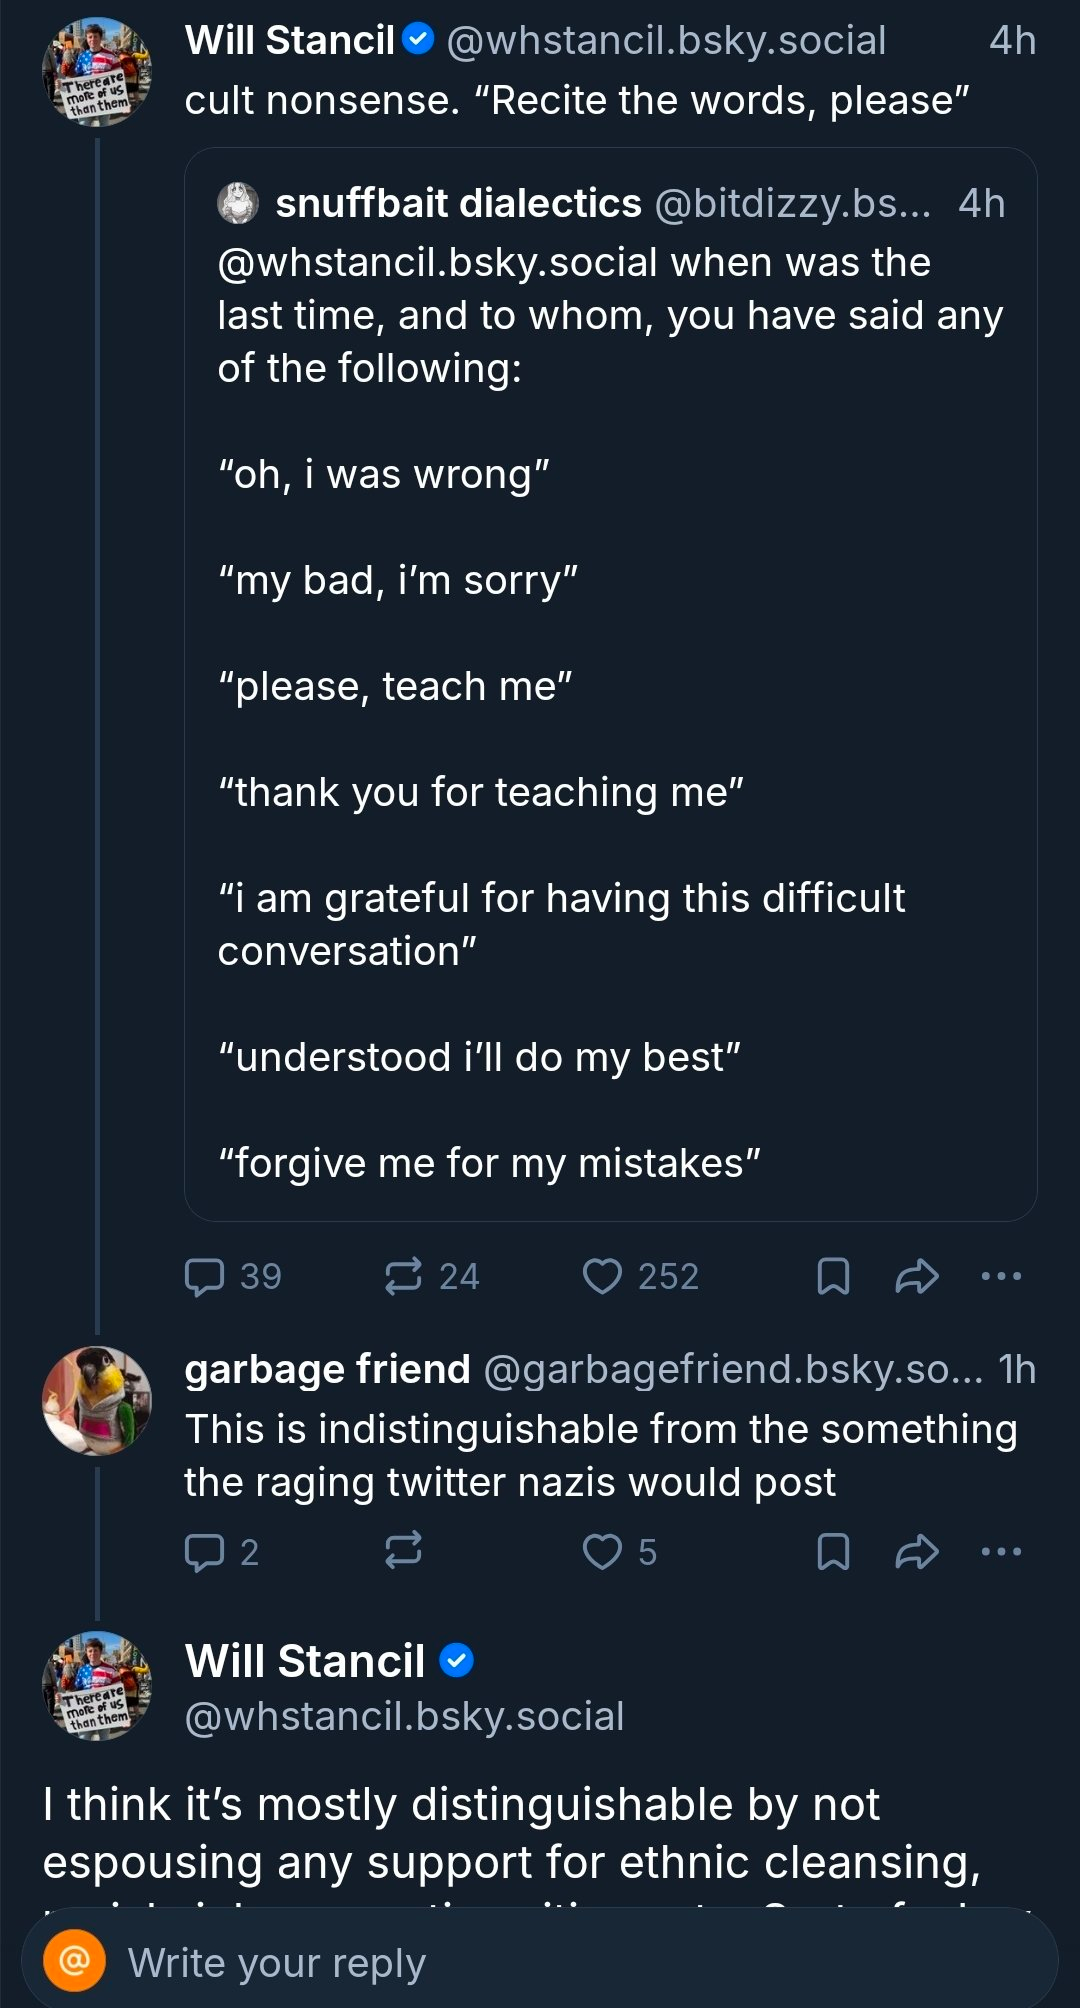Open more options on garbage friend's comment
Screen dimensions: 1080x2008
pos(1001,1552)
